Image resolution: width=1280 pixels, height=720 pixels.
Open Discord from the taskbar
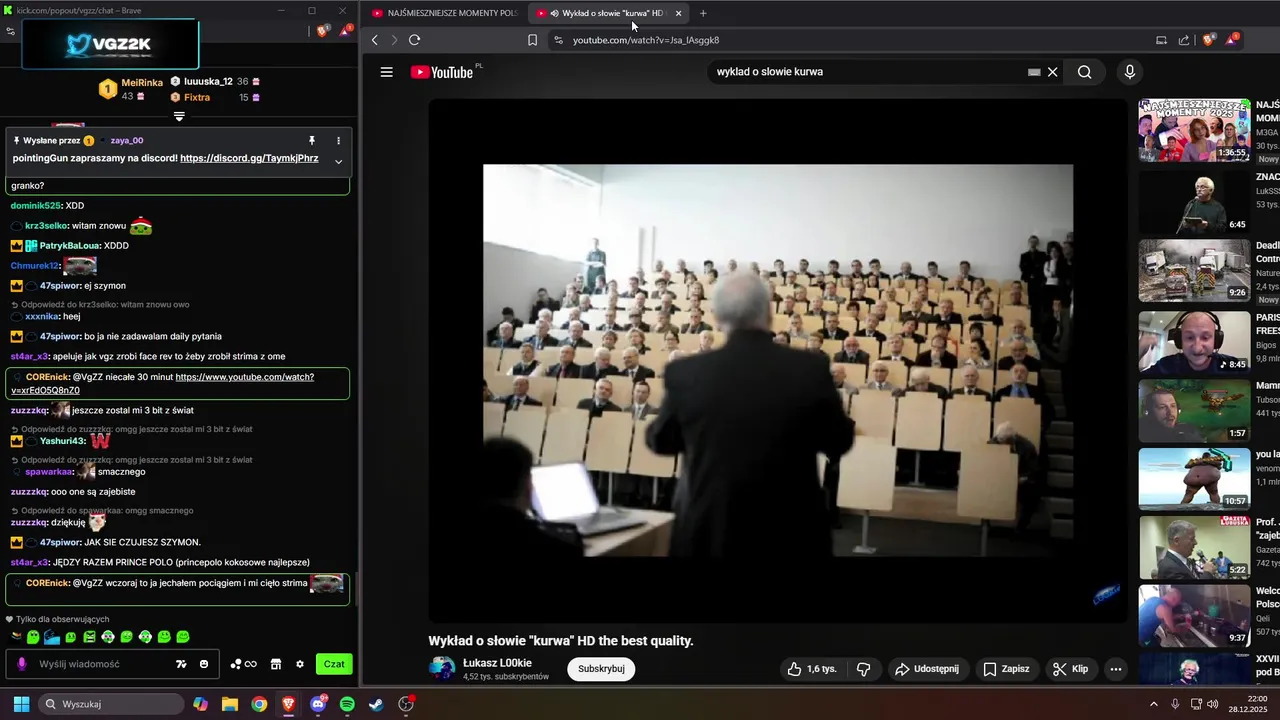point(318,704)
